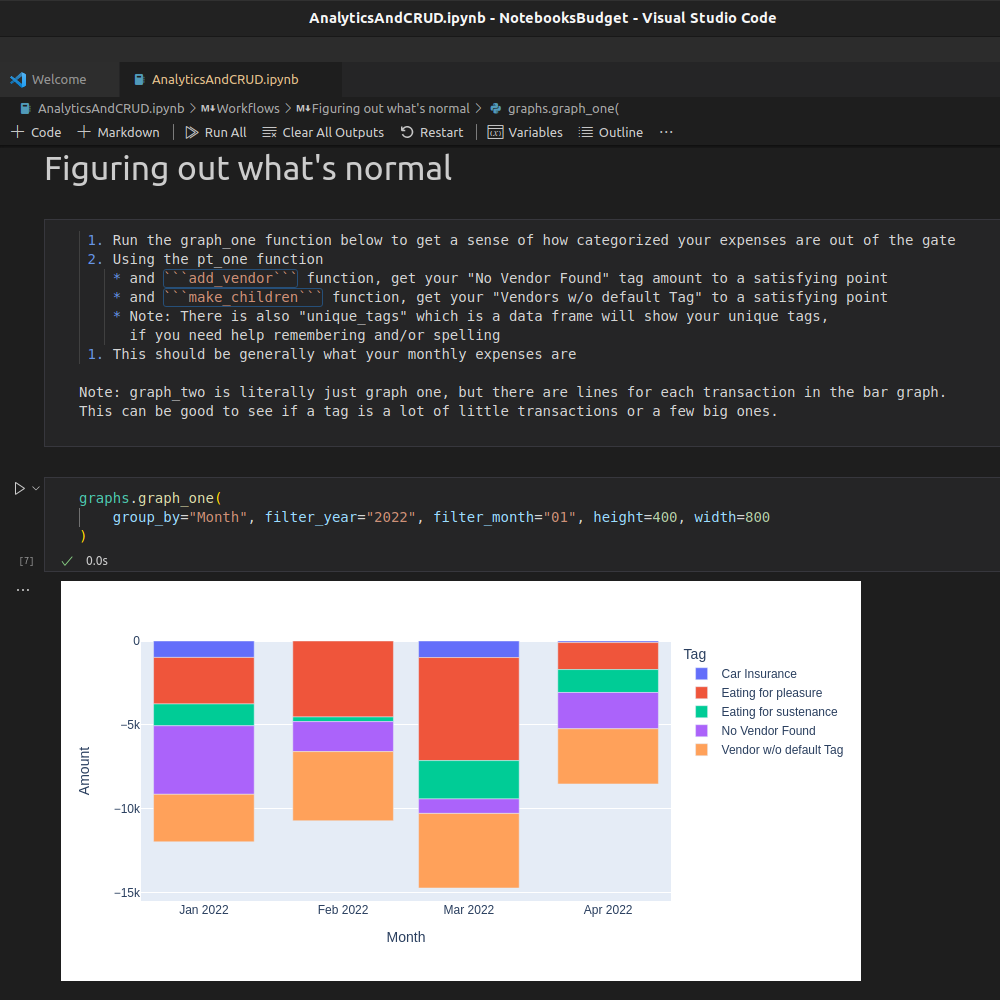
Task: Click the width=800 argument in code
Action: pyautogui.click(x=732, y=517)
